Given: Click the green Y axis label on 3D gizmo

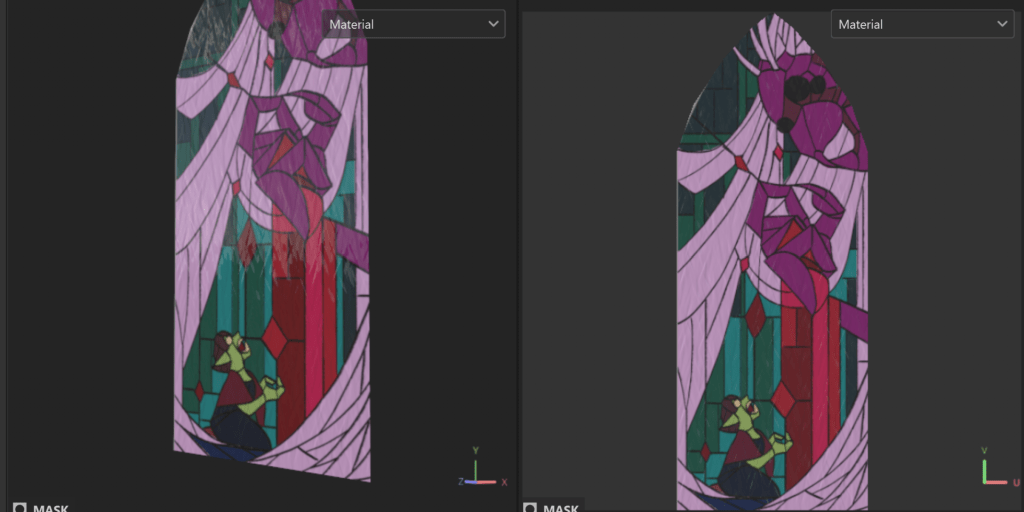Looking at the screenshot, I should (476, 451).
